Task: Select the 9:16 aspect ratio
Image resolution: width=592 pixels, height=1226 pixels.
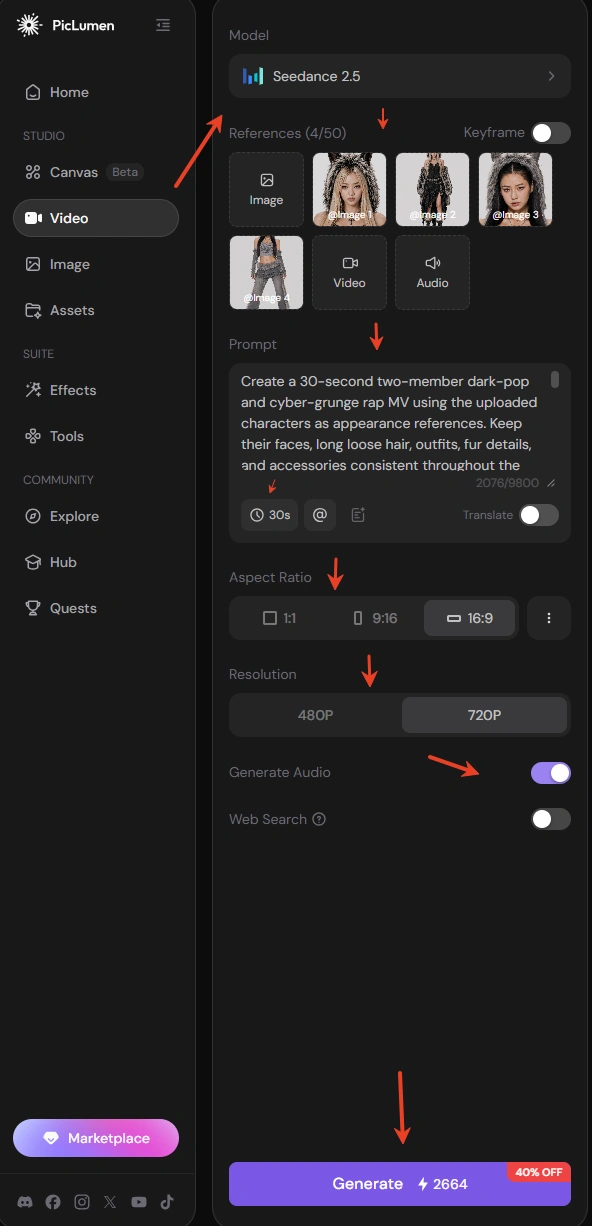Action: 375,618
